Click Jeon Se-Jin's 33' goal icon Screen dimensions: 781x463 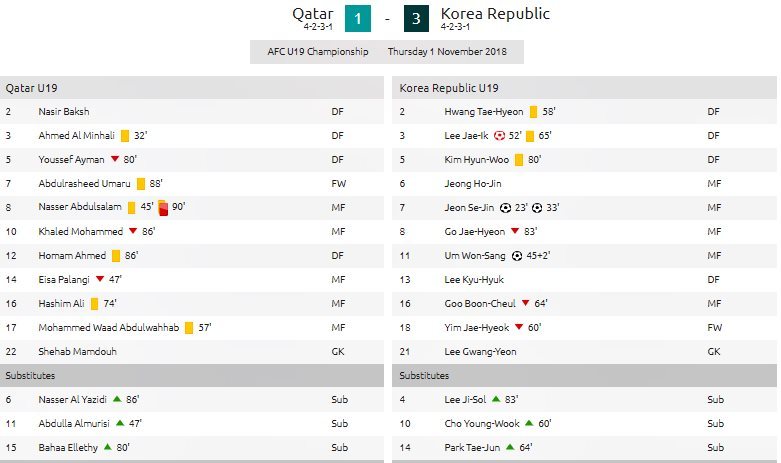[537, 207]
